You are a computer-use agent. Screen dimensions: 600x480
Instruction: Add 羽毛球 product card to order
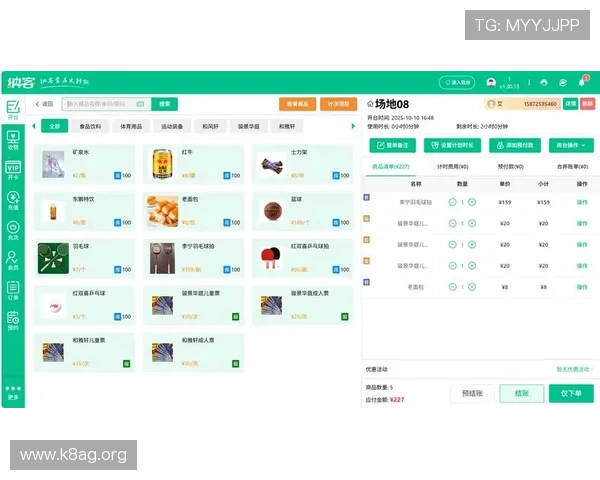pos(85,258)
